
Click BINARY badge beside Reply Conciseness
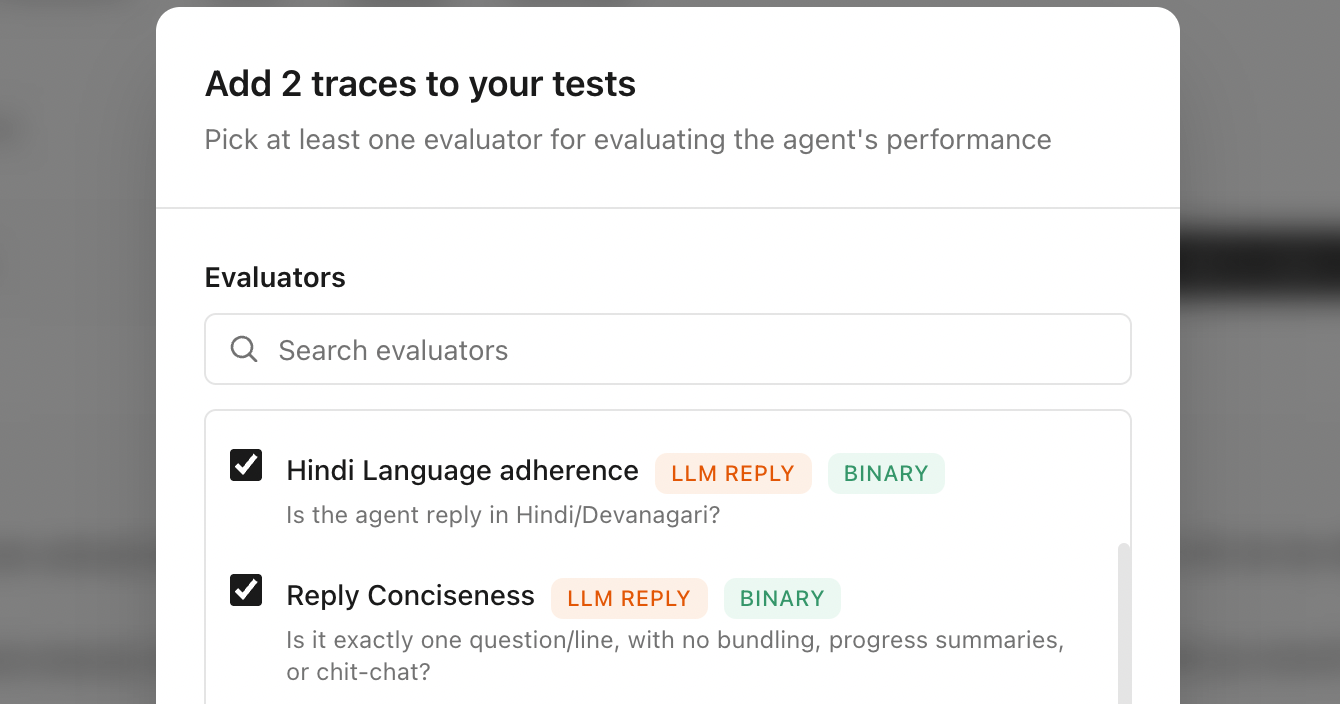click(x=782, y=598)
